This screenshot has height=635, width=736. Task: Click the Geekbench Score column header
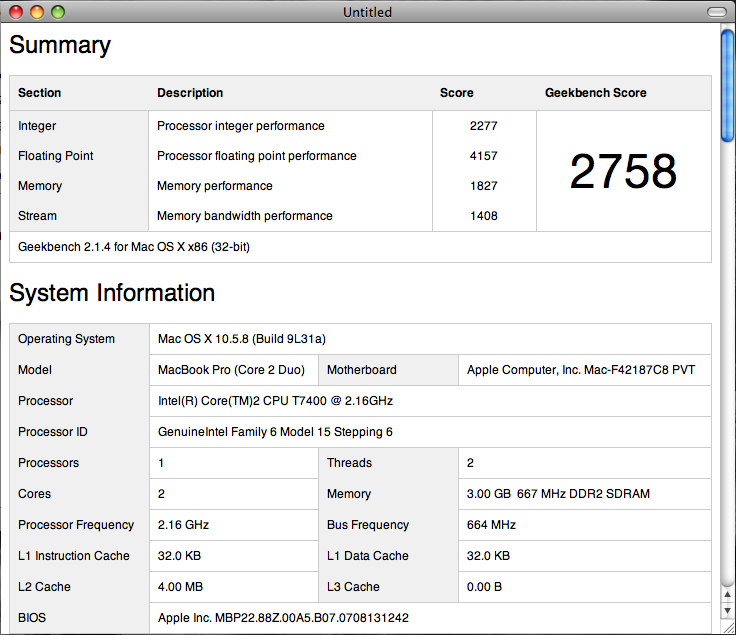(x=596, y=93)
